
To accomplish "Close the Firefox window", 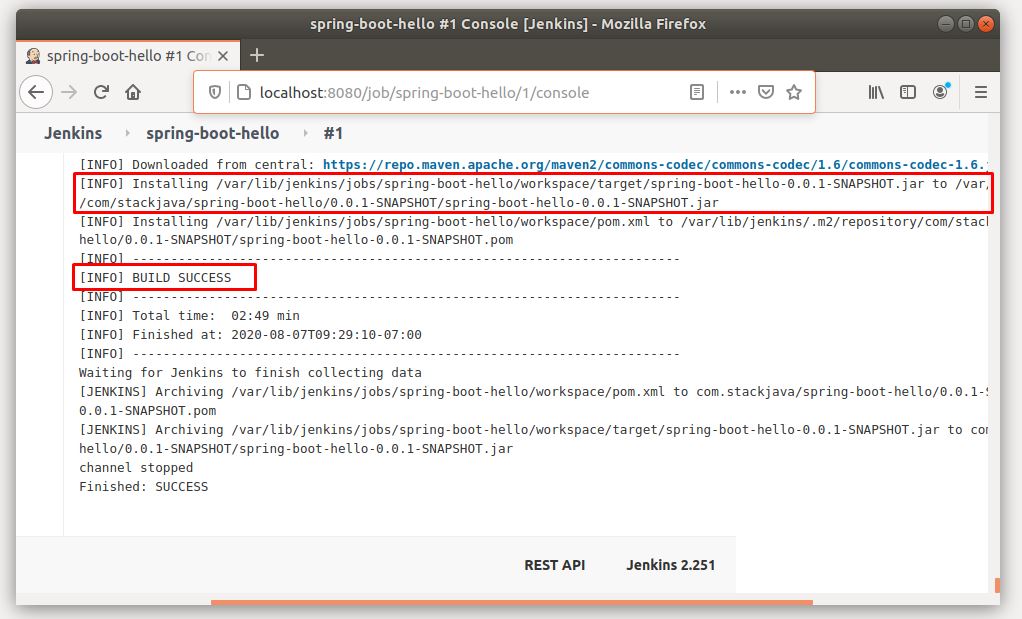I will click(986, 24).
